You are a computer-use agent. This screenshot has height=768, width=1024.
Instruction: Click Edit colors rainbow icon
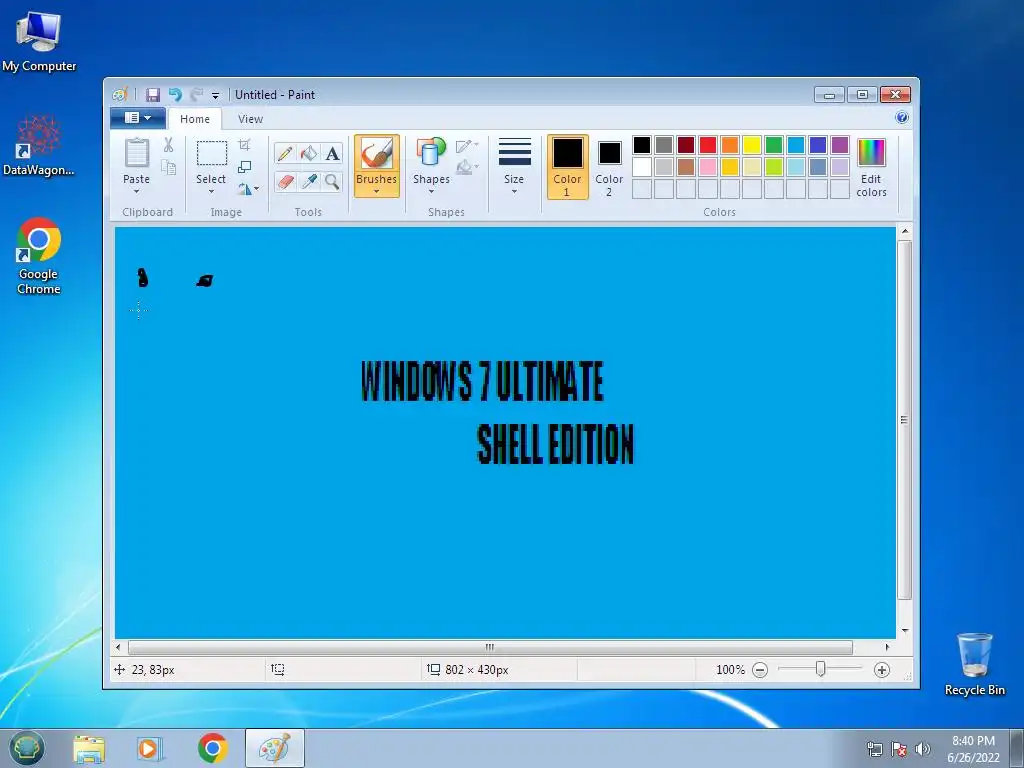point(871,153)
